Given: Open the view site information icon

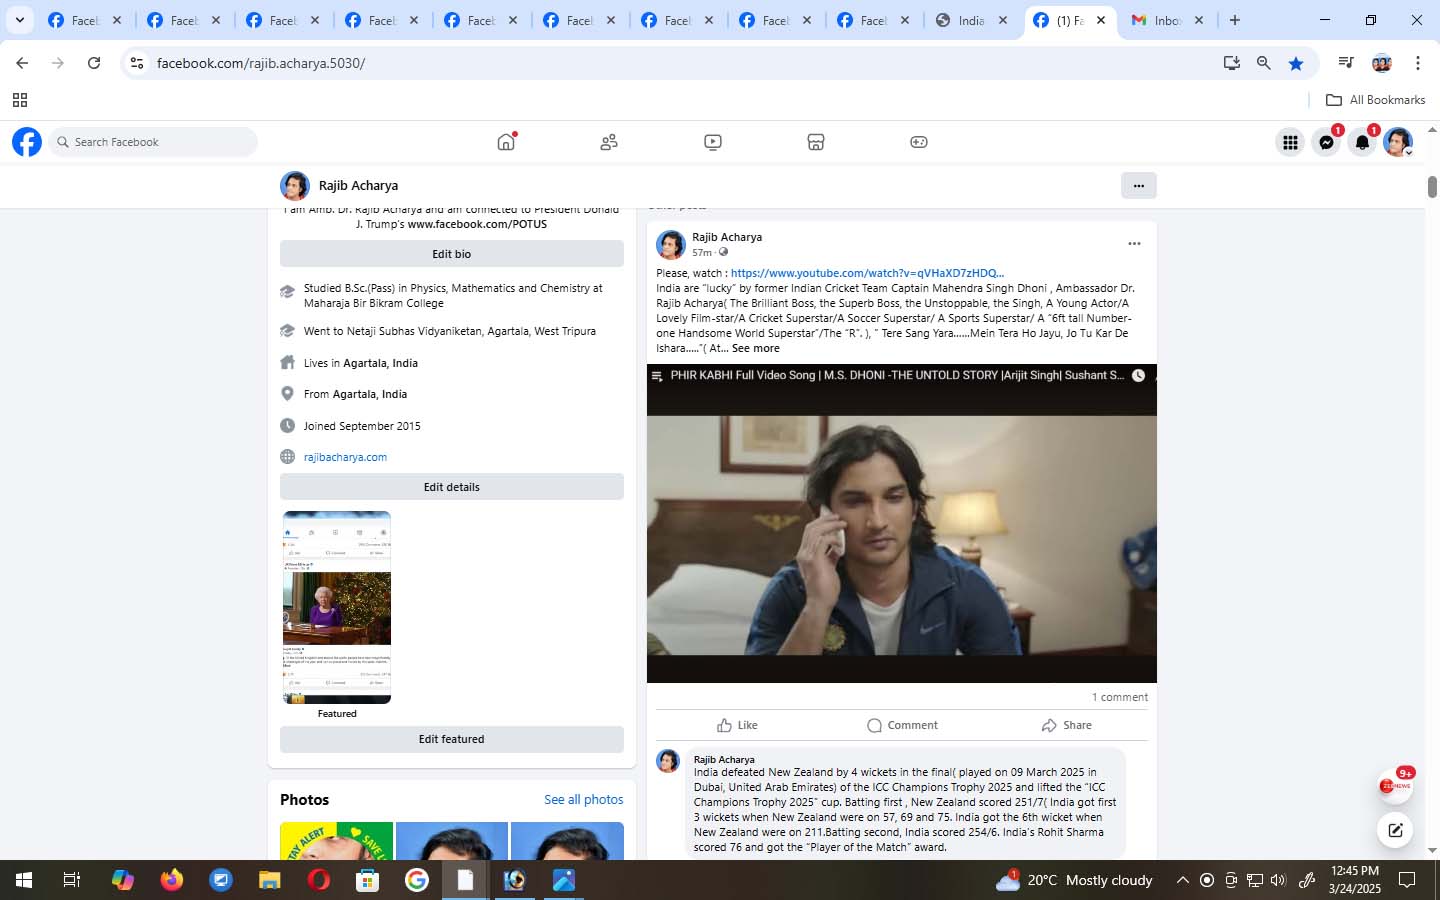Looking at the screenshot, I should click(137, 63).
